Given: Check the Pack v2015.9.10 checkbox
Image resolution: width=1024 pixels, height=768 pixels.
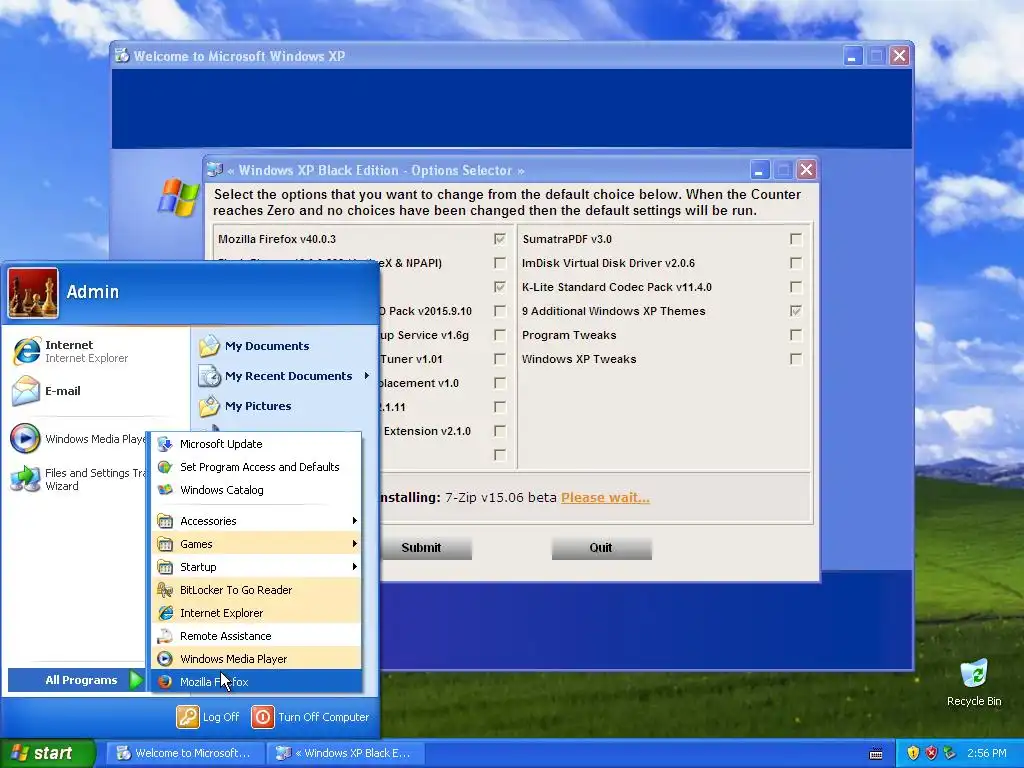Looking at the screenshot, I should click(x=500, y=311).
